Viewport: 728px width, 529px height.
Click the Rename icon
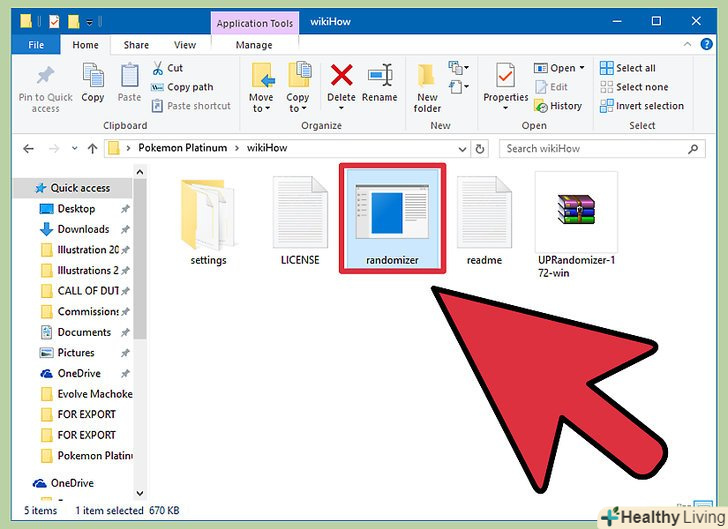[x=380, y=76]
